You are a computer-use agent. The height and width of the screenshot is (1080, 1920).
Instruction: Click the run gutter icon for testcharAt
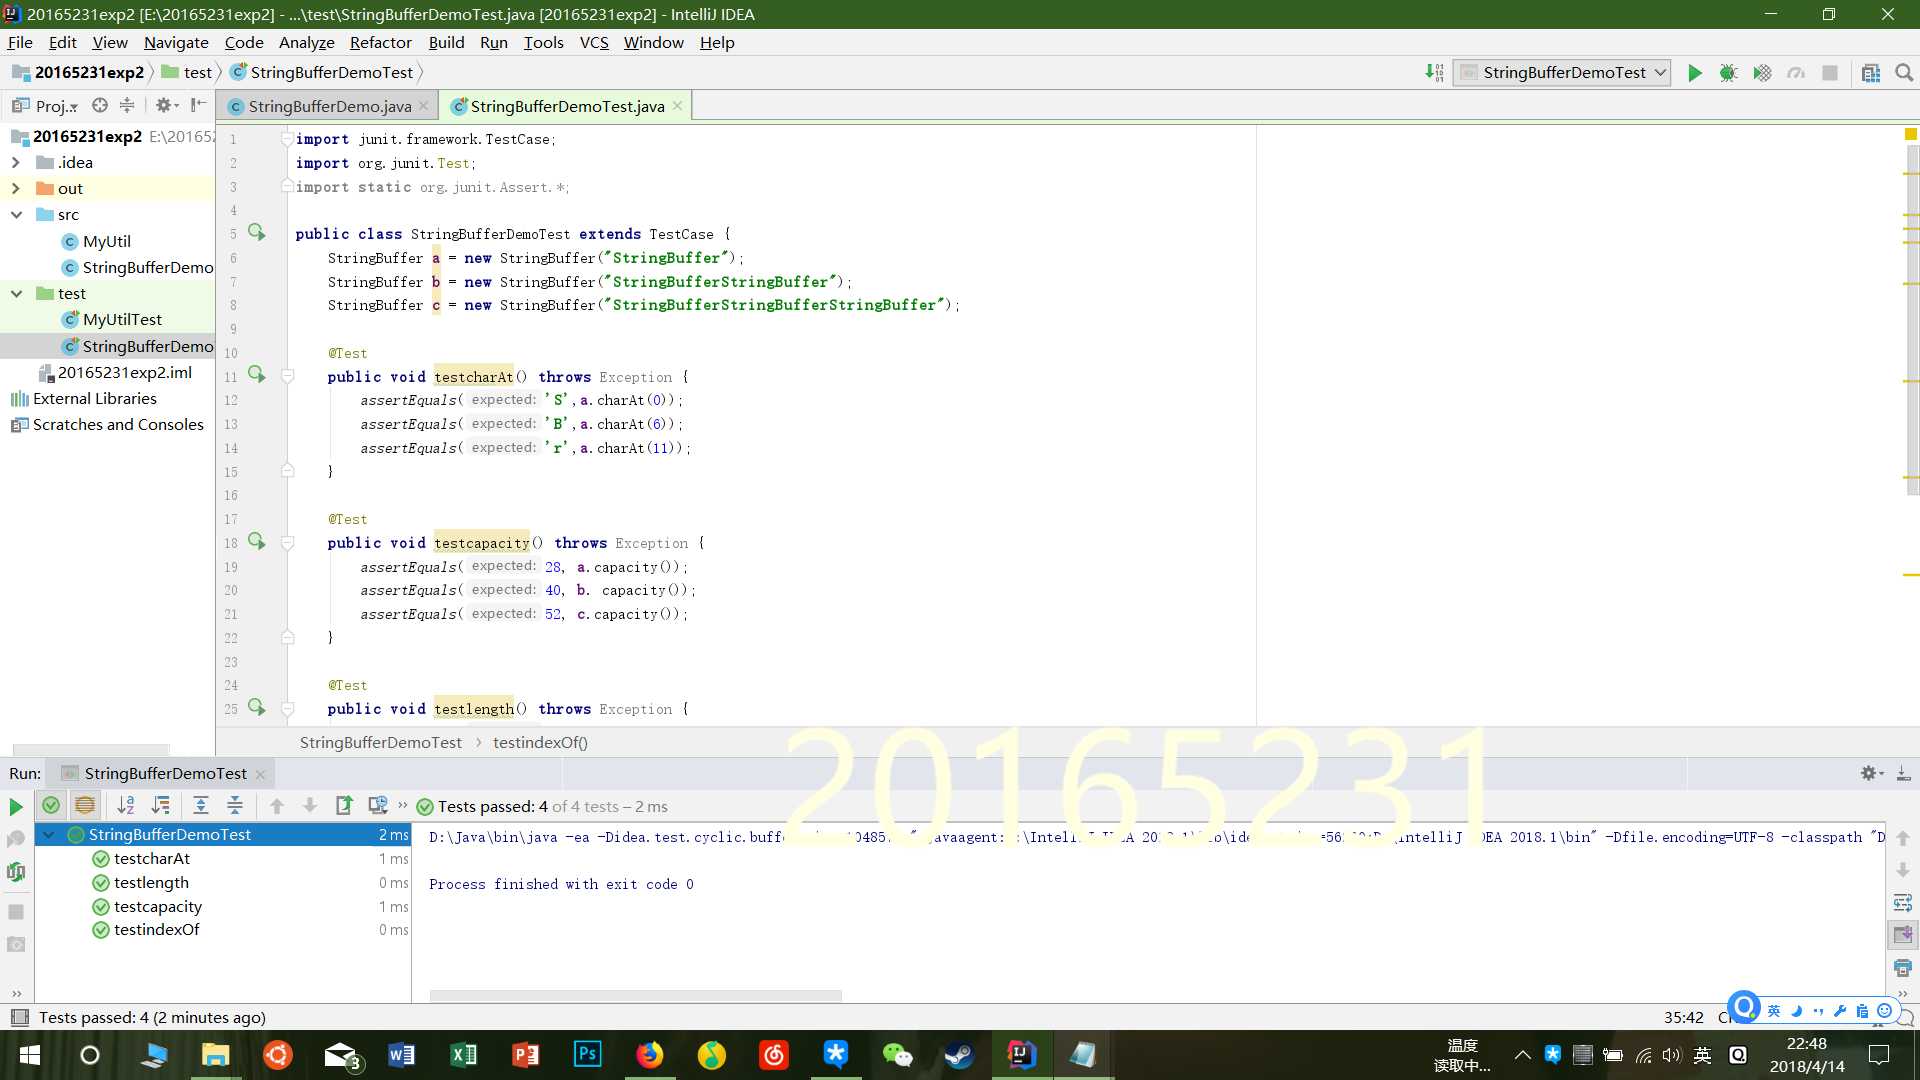[x=257, y=375]
